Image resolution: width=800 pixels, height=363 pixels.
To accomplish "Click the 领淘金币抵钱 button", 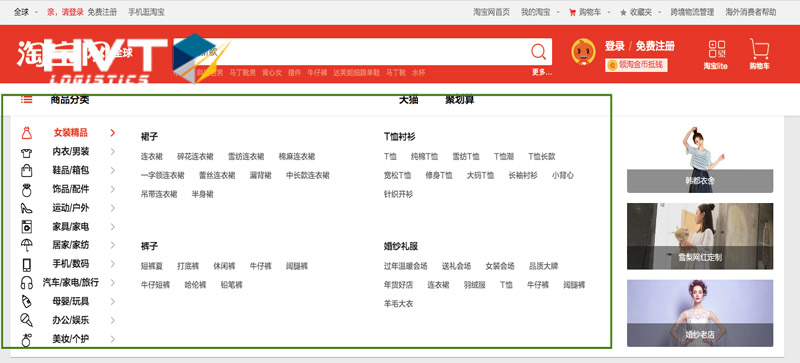I will pos(636,65).
